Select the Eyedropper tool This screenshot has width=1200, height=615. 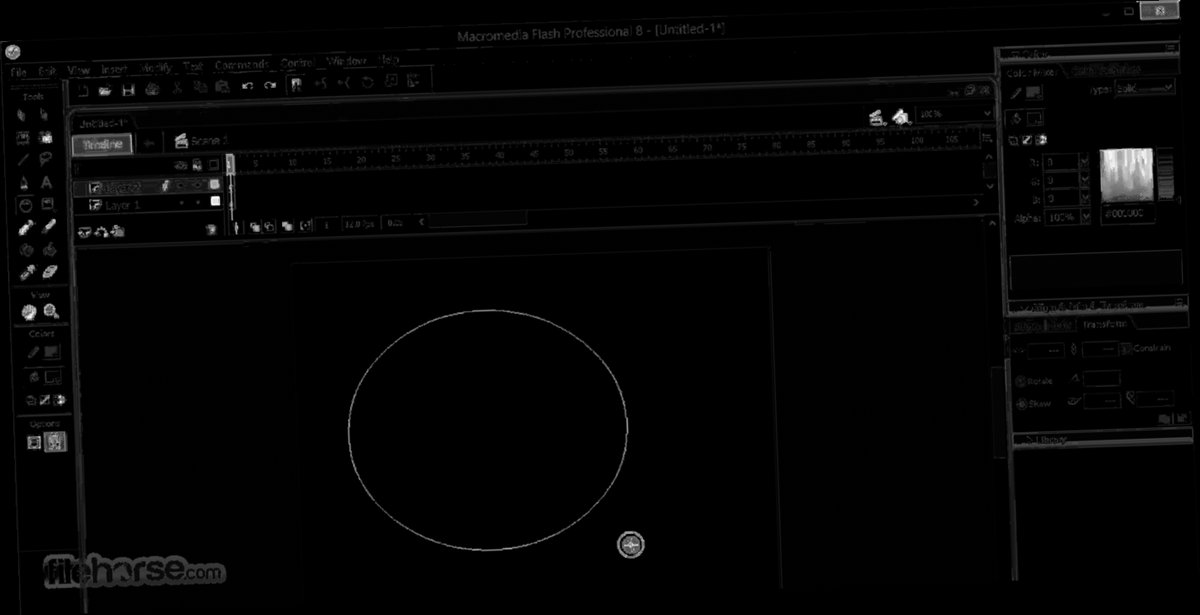[28, 272]
